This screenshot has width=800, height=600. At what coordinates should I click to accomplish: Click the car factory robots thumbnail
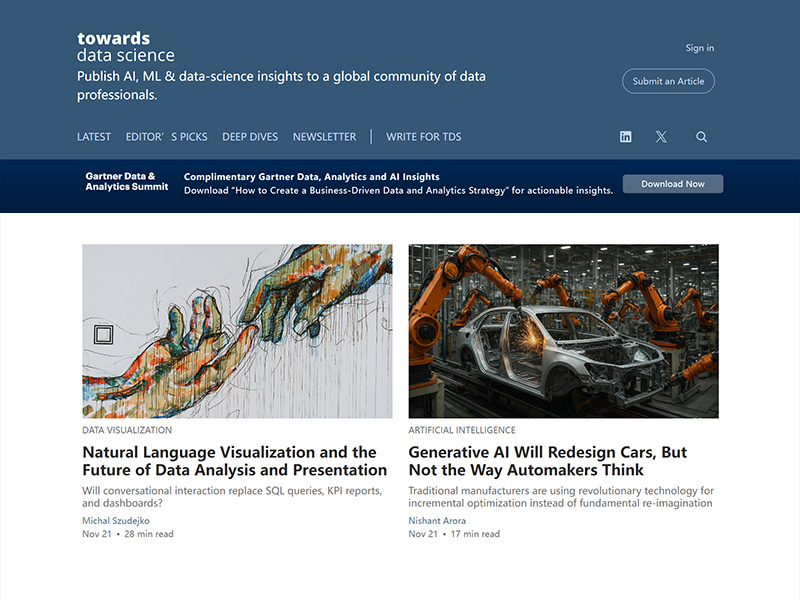point(563,327)
